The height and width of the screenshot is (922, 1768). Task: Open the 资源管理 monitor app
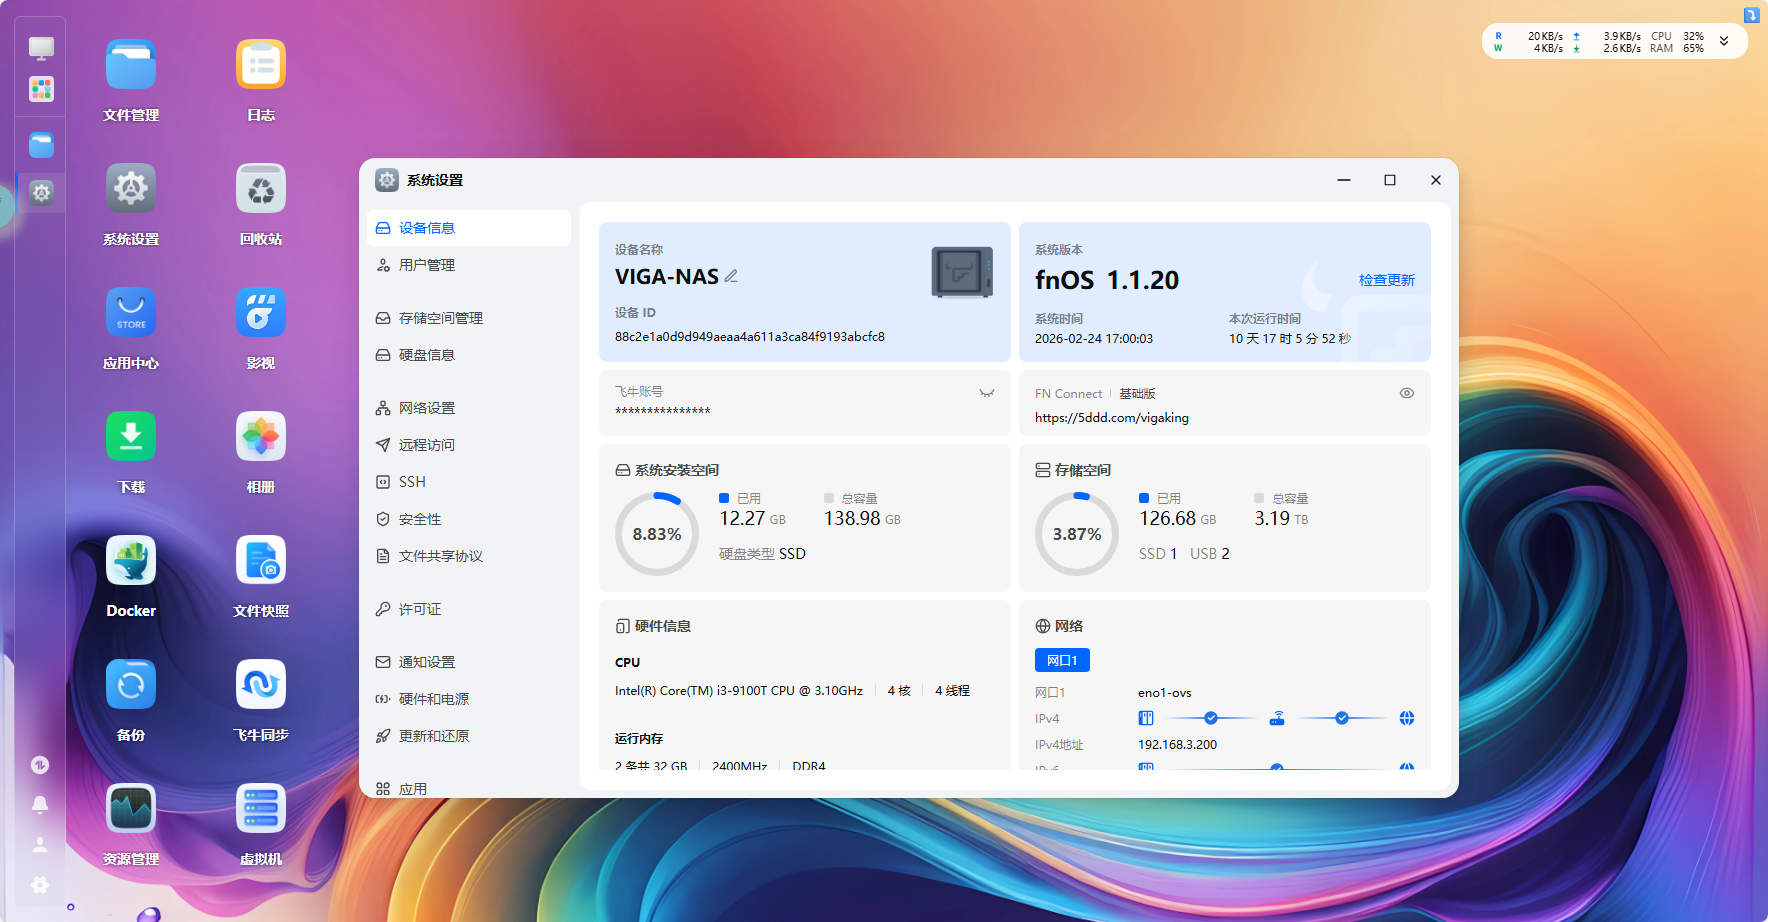(131, 809)
